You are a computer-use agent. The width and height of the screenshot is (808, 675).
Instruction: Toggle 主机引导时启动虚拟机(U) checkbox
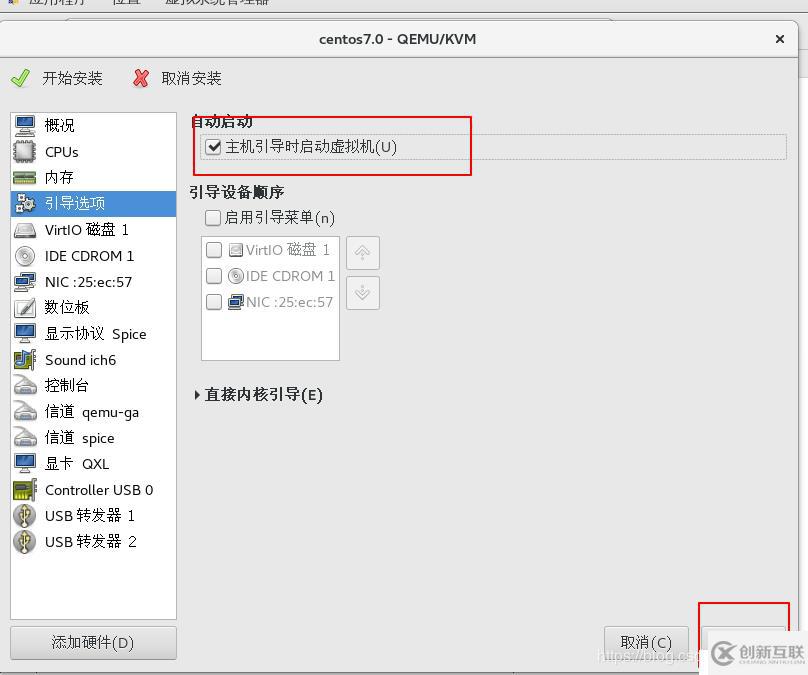pyautogui.click(x=213, y=147)
